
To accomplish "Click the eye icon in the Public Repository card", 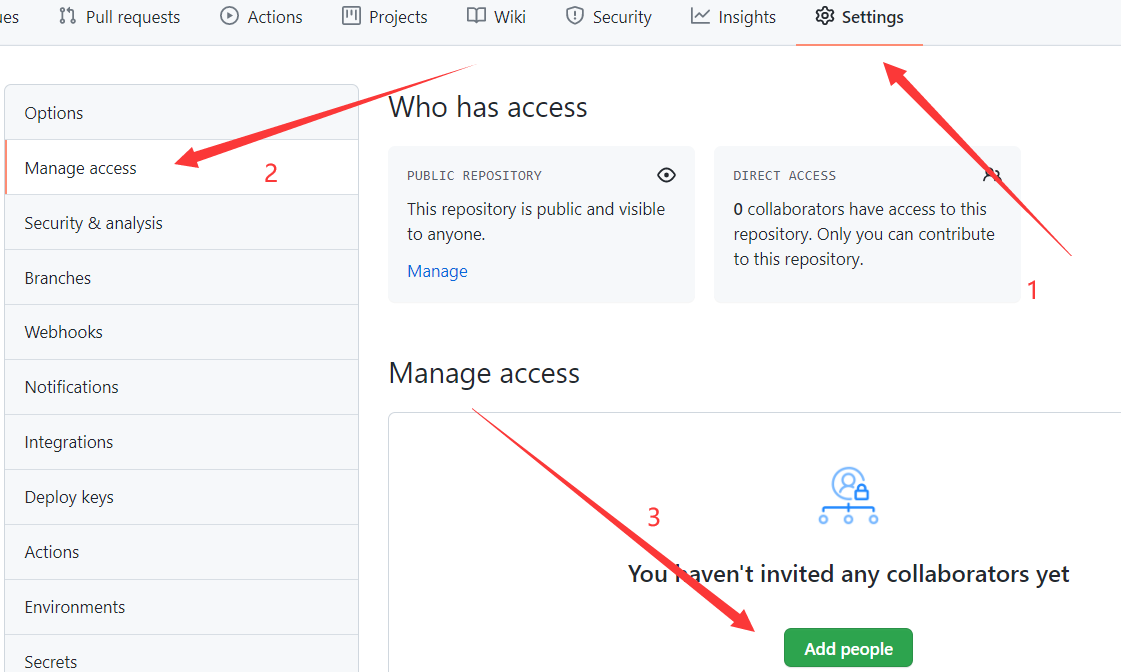I will (666, 175).
